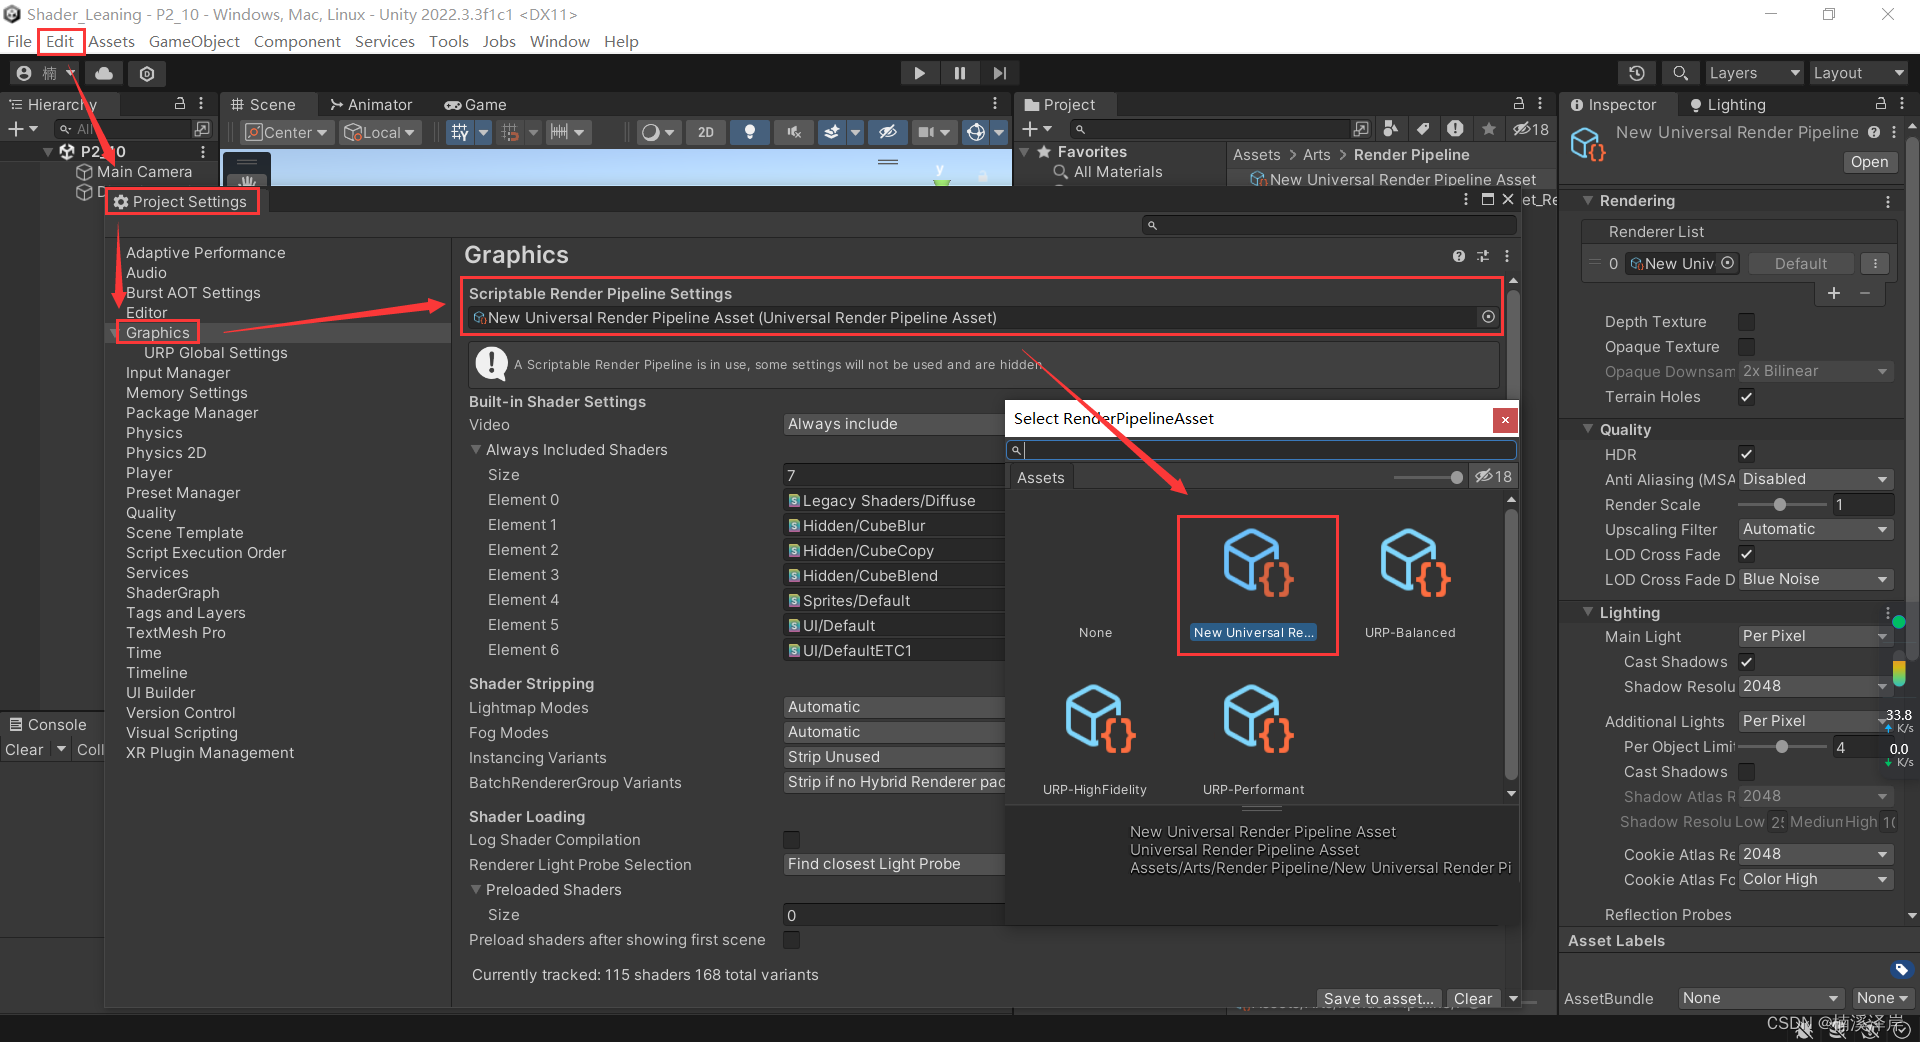Open the Layers dropdown in top toolbar
Image resolution: width=1920 pixels, height=1042 pixels.
tap(1754, 73)
